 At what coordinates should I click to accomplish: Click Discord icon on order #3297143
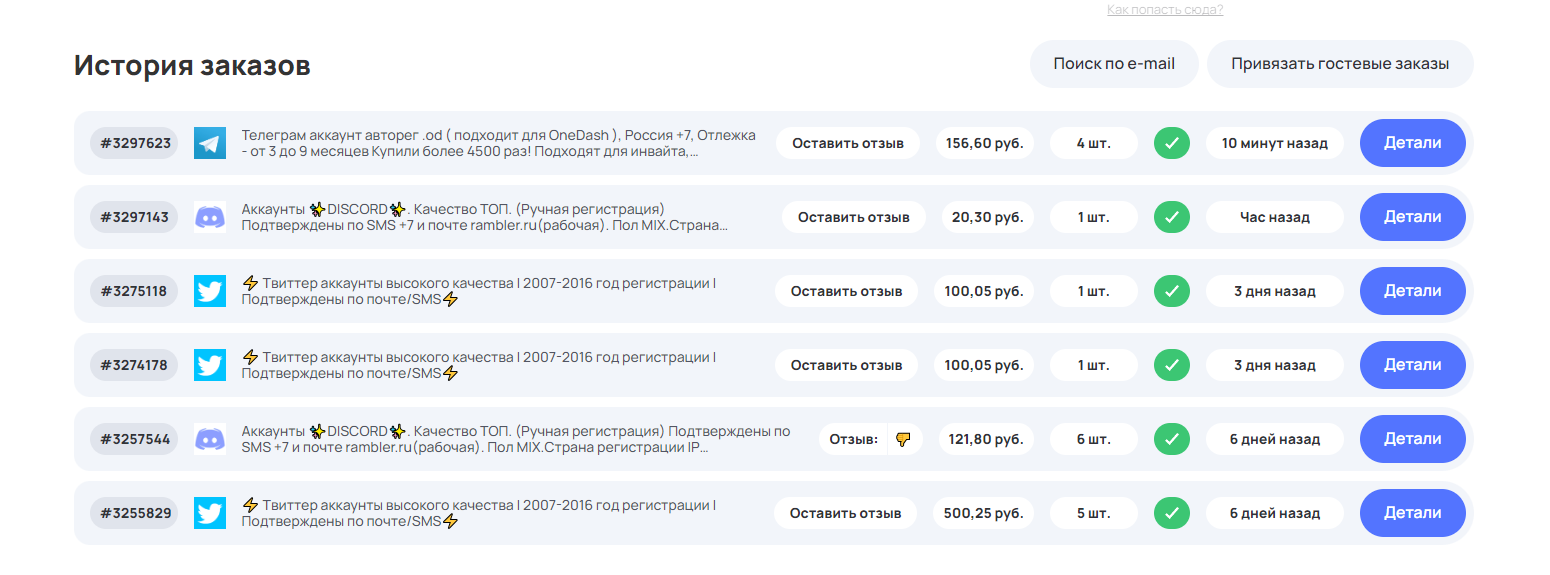pos(210,217)
